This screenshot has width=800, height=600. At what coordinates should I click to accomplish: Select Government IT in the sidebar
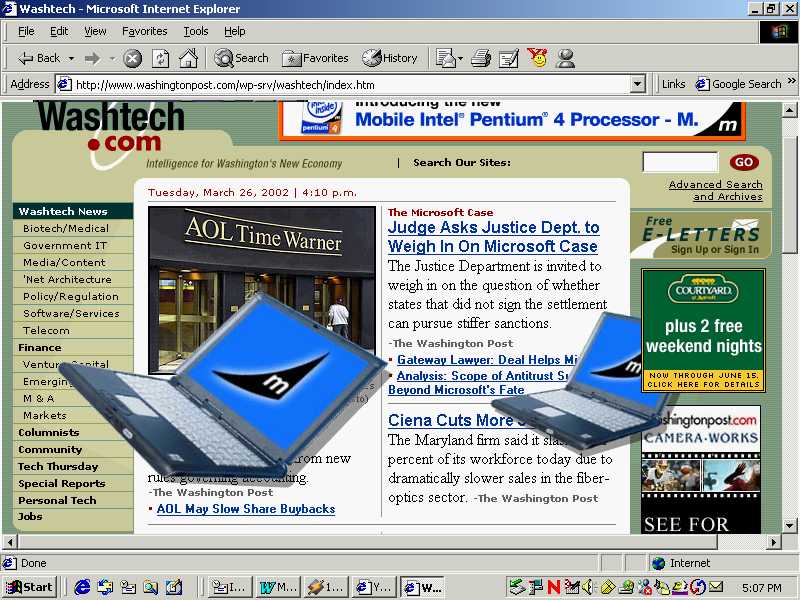tap(65, 245)
